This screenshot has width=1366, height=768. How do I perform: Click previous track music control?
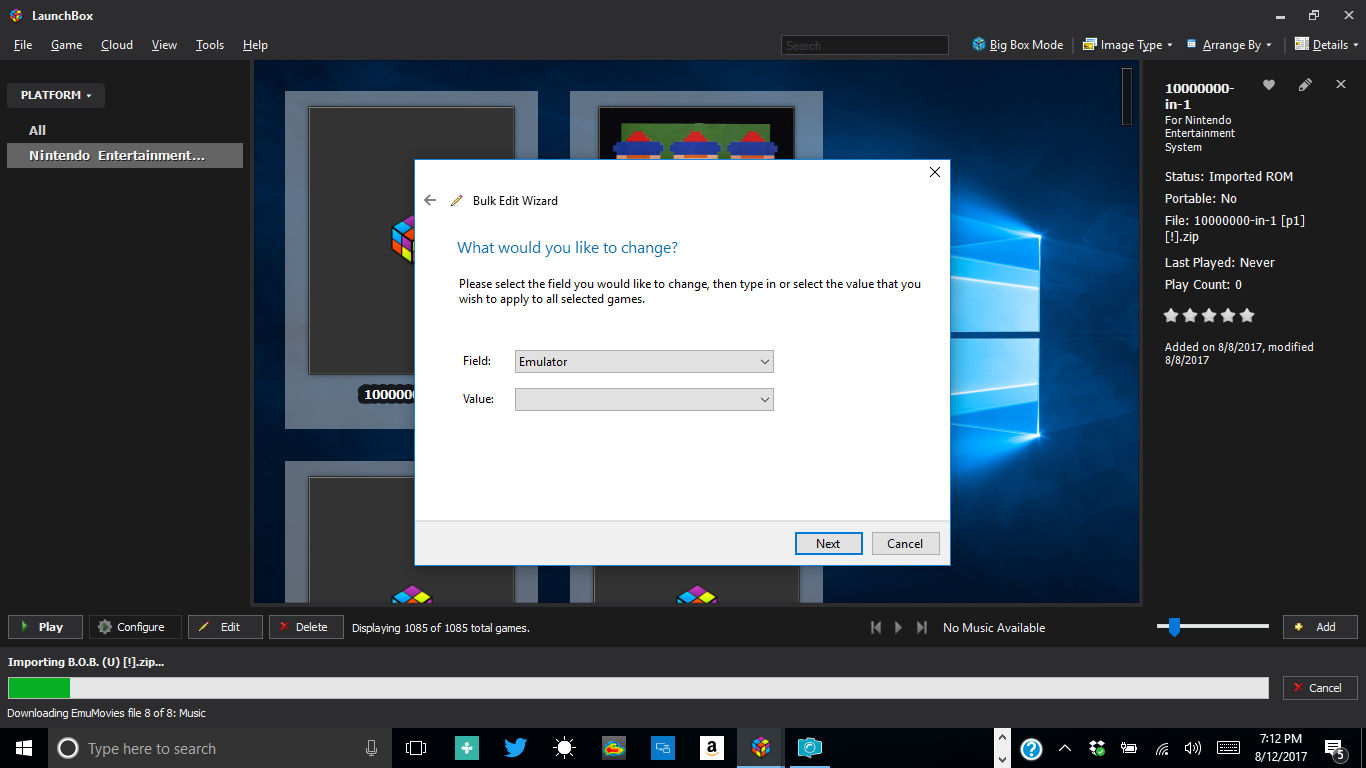[876, 627]
